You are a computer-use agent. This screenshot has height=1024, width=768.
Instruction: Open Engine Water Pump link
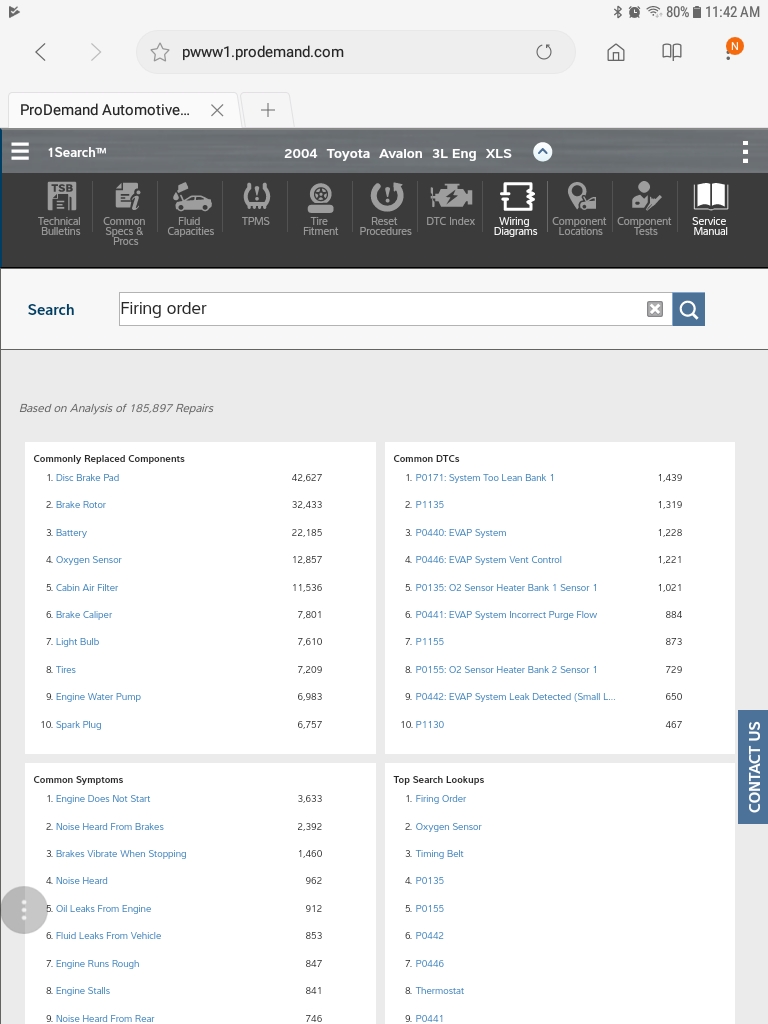tap(98, 697)
